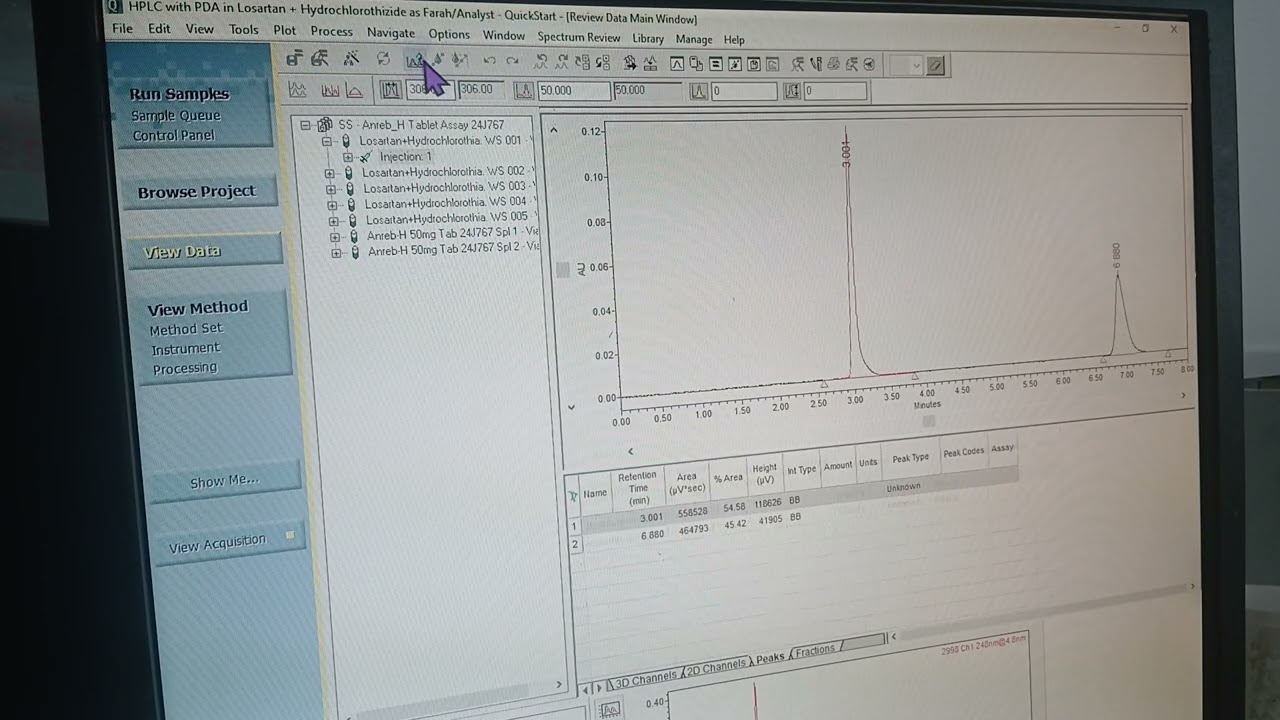Expand the Losartan+Hydrochlorothia. WS 005 node
Viewport: 1280px width, 720px height.
click(x=332, y=220)
